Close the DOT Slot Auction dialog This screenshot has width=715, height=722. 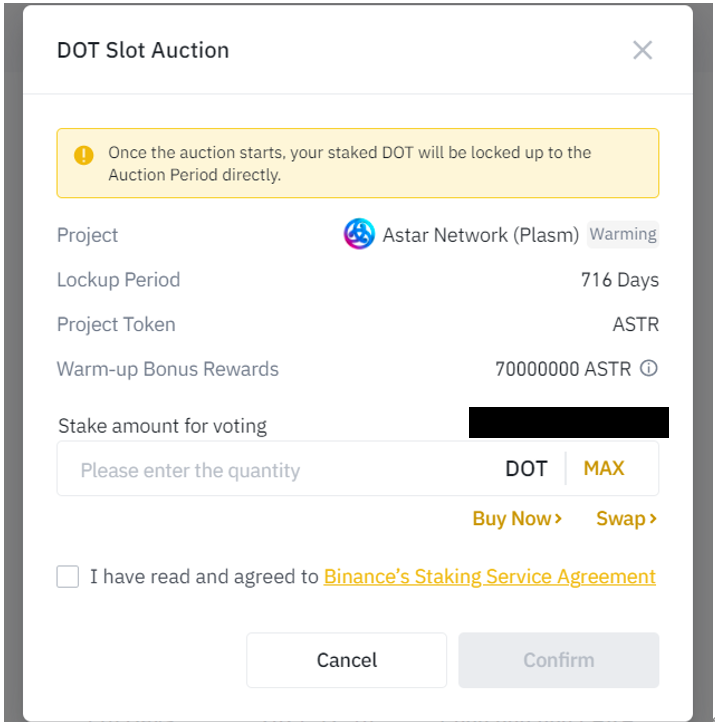[x=642, y=50]
